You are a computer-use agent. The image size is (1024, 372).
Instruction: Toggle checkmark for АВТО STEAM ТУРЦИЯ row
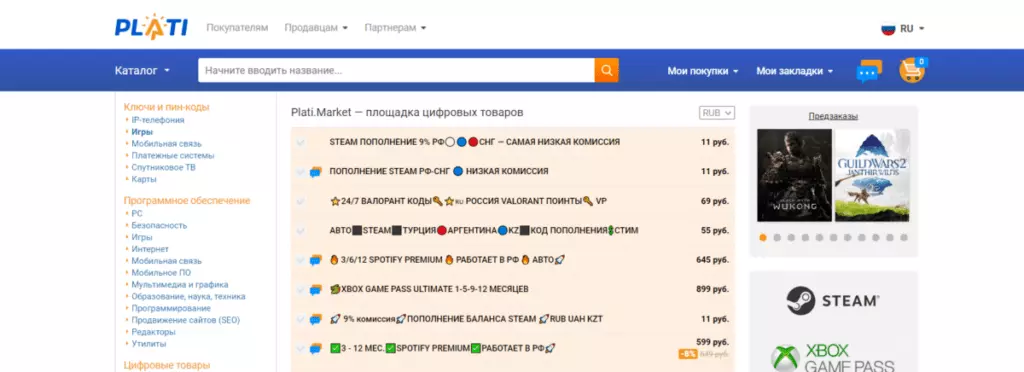point(300,230)
